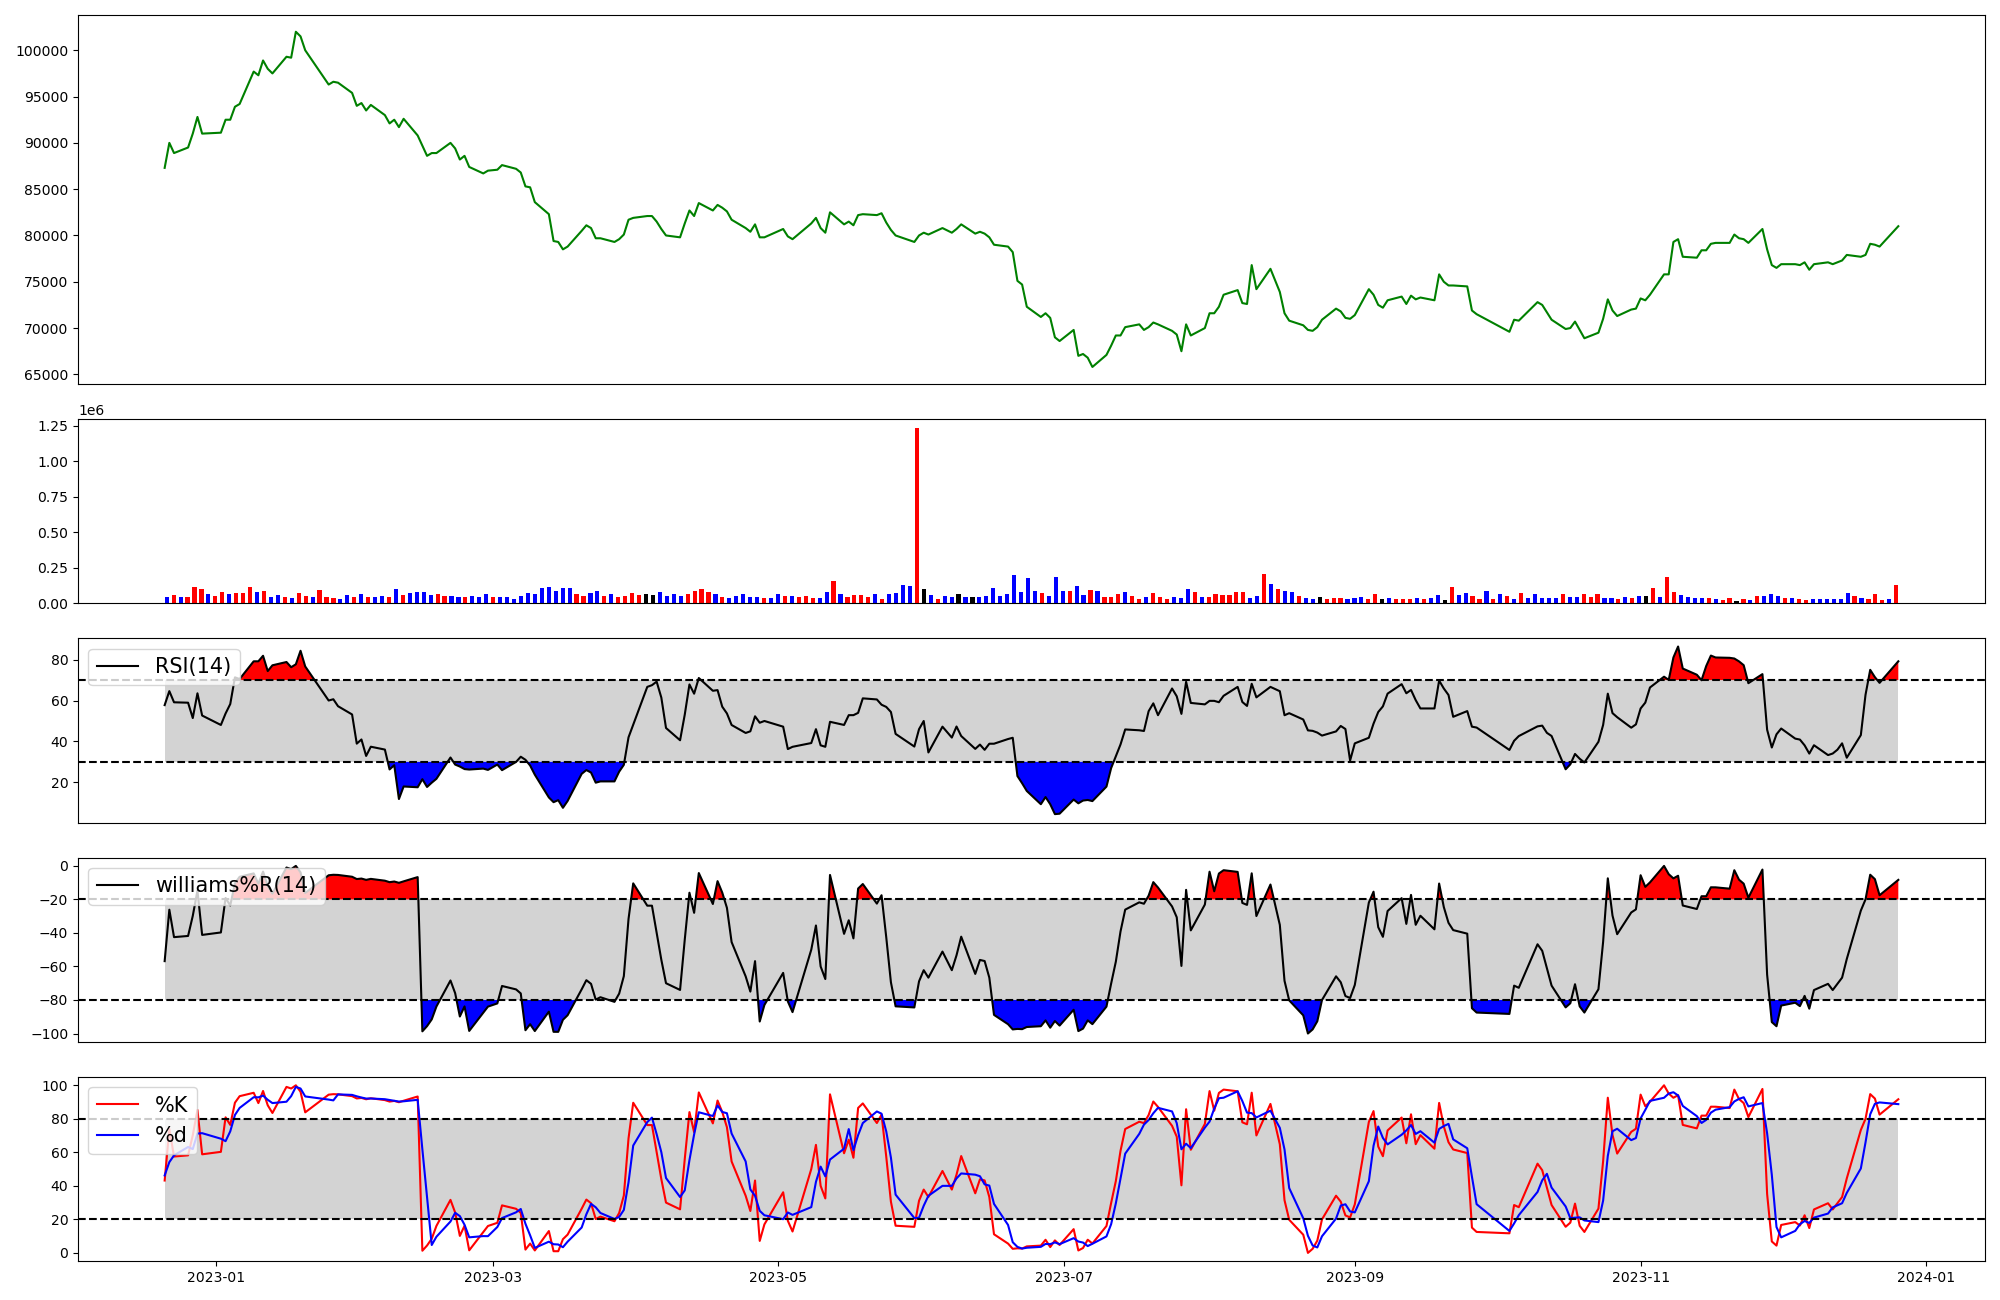Click the 2023-11 x-axis label
The width and height of the screenshot is (2000, 1300).
[1641, 1277]
